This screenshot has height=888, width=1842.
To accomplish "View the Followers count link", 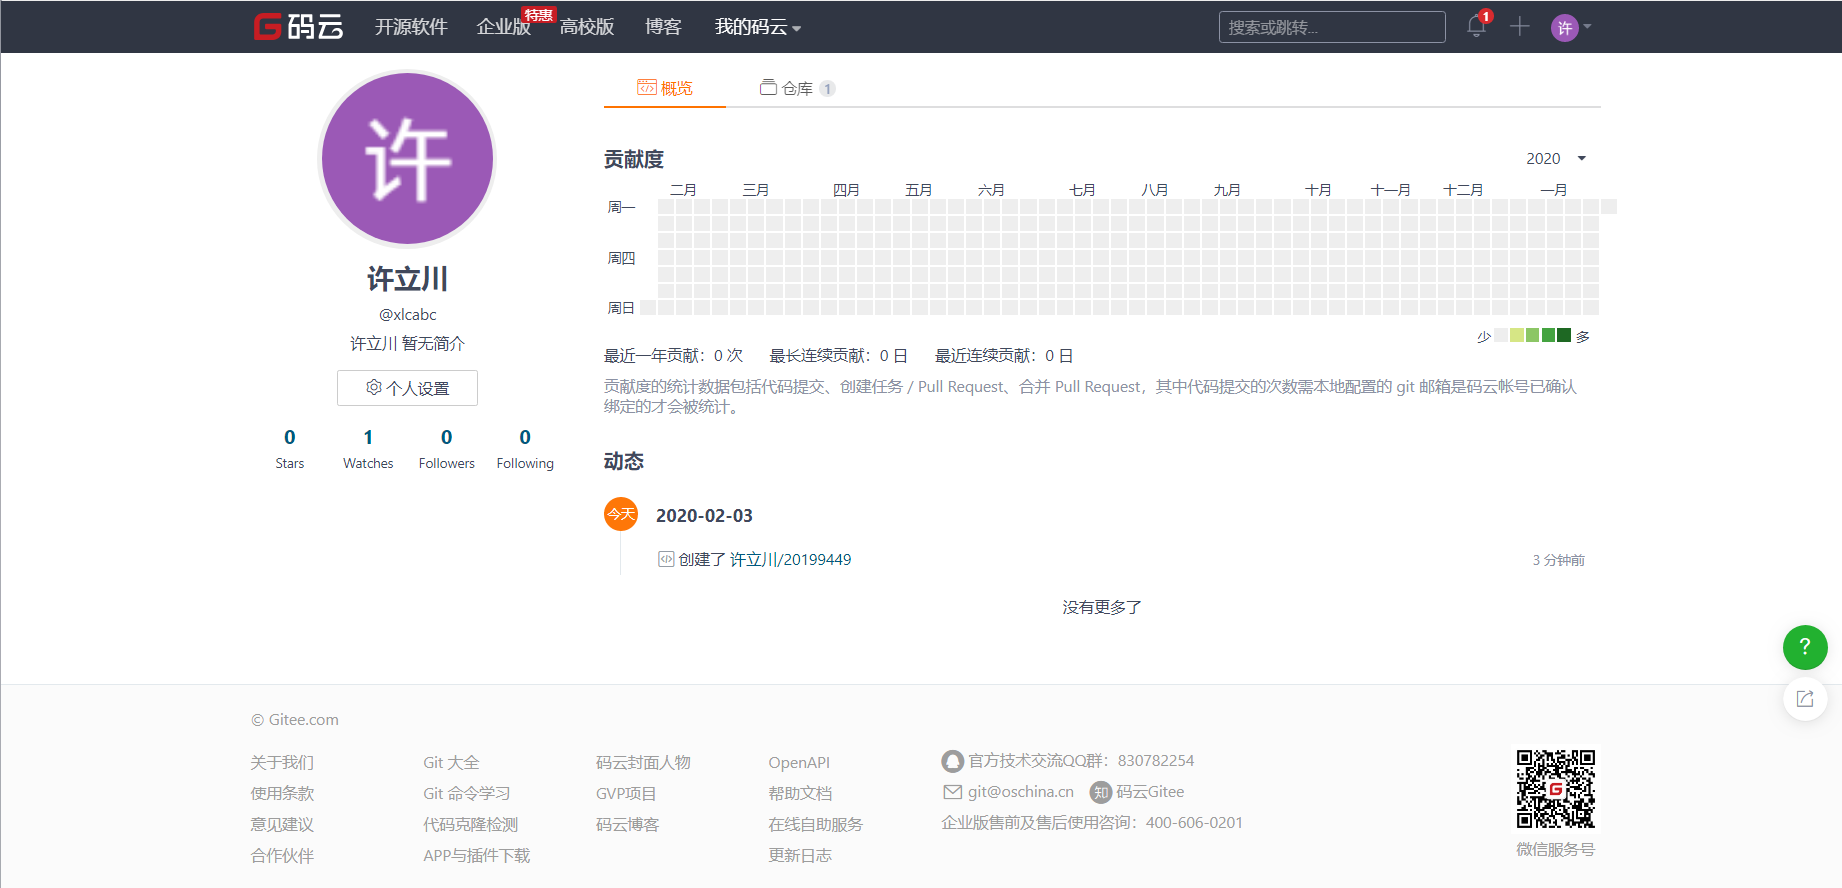I will 447,448.
